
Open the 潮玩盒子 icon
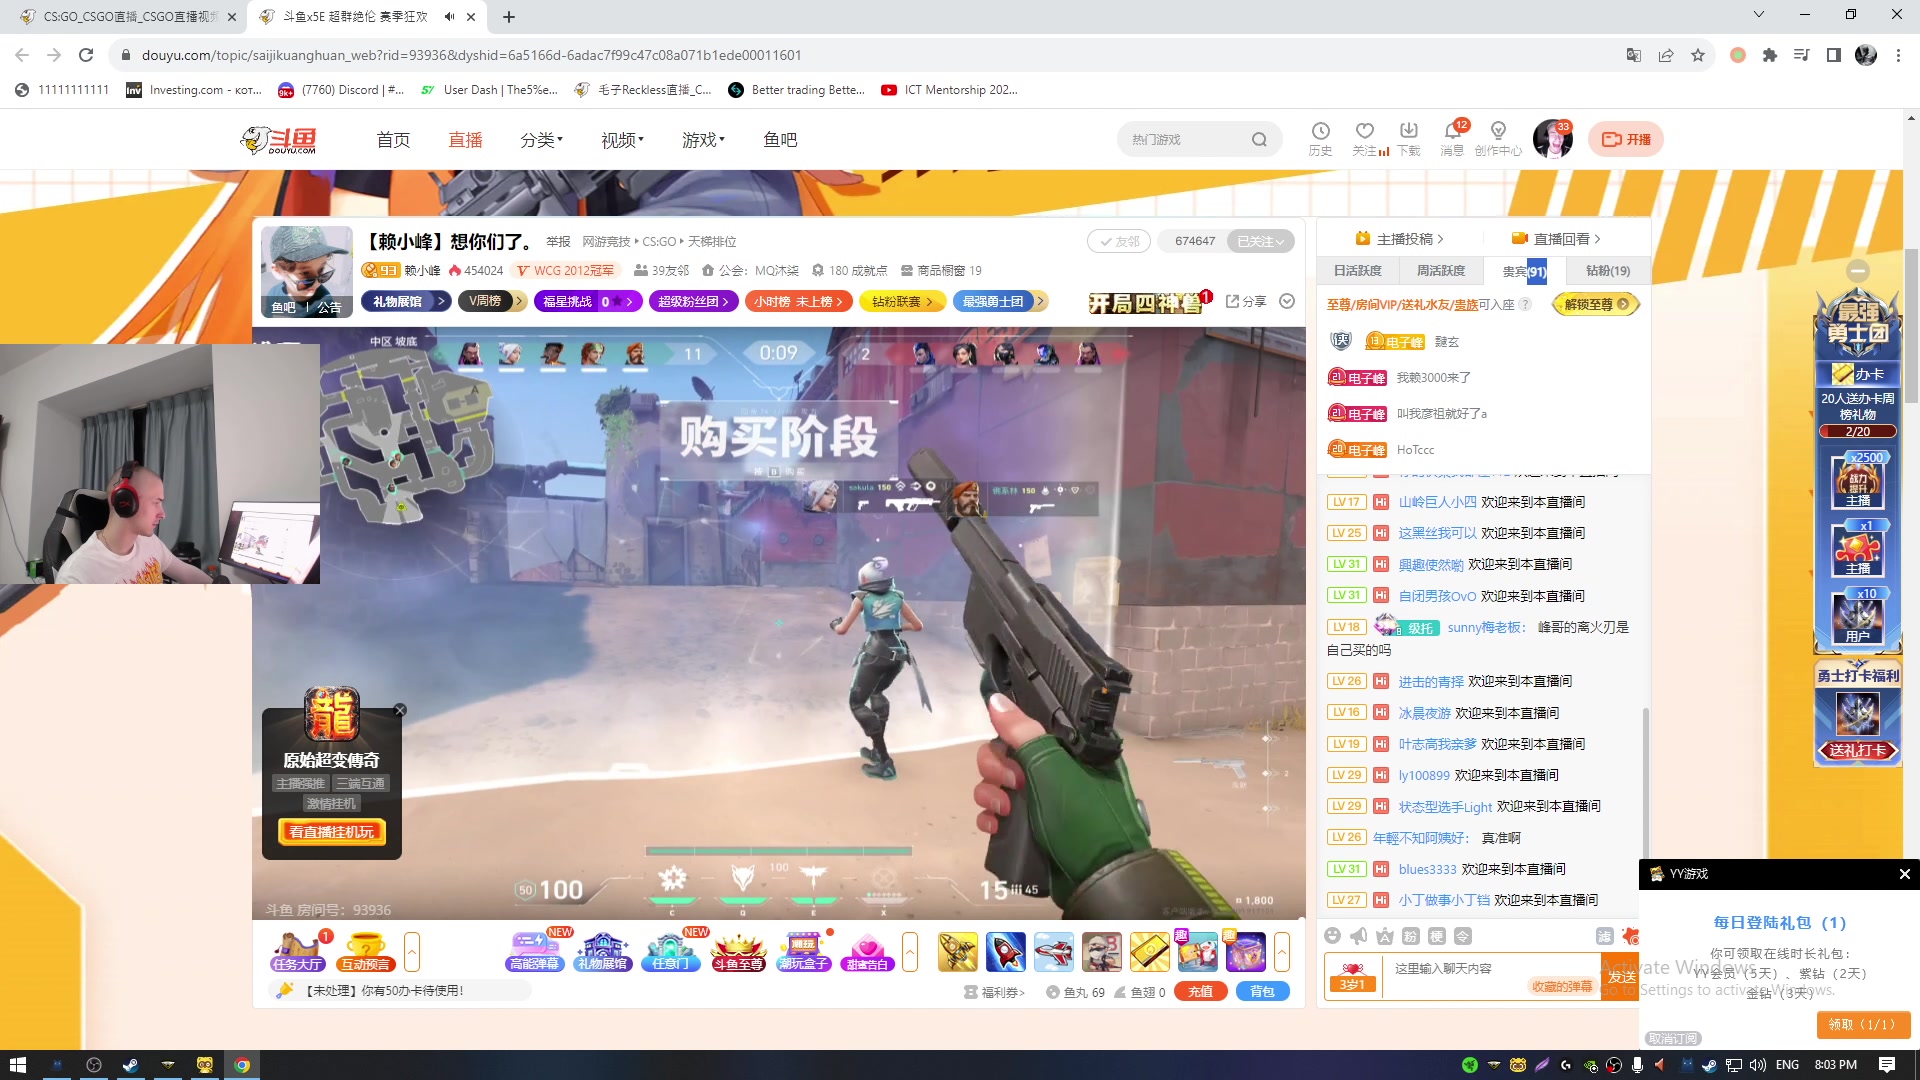coord(804,952)
